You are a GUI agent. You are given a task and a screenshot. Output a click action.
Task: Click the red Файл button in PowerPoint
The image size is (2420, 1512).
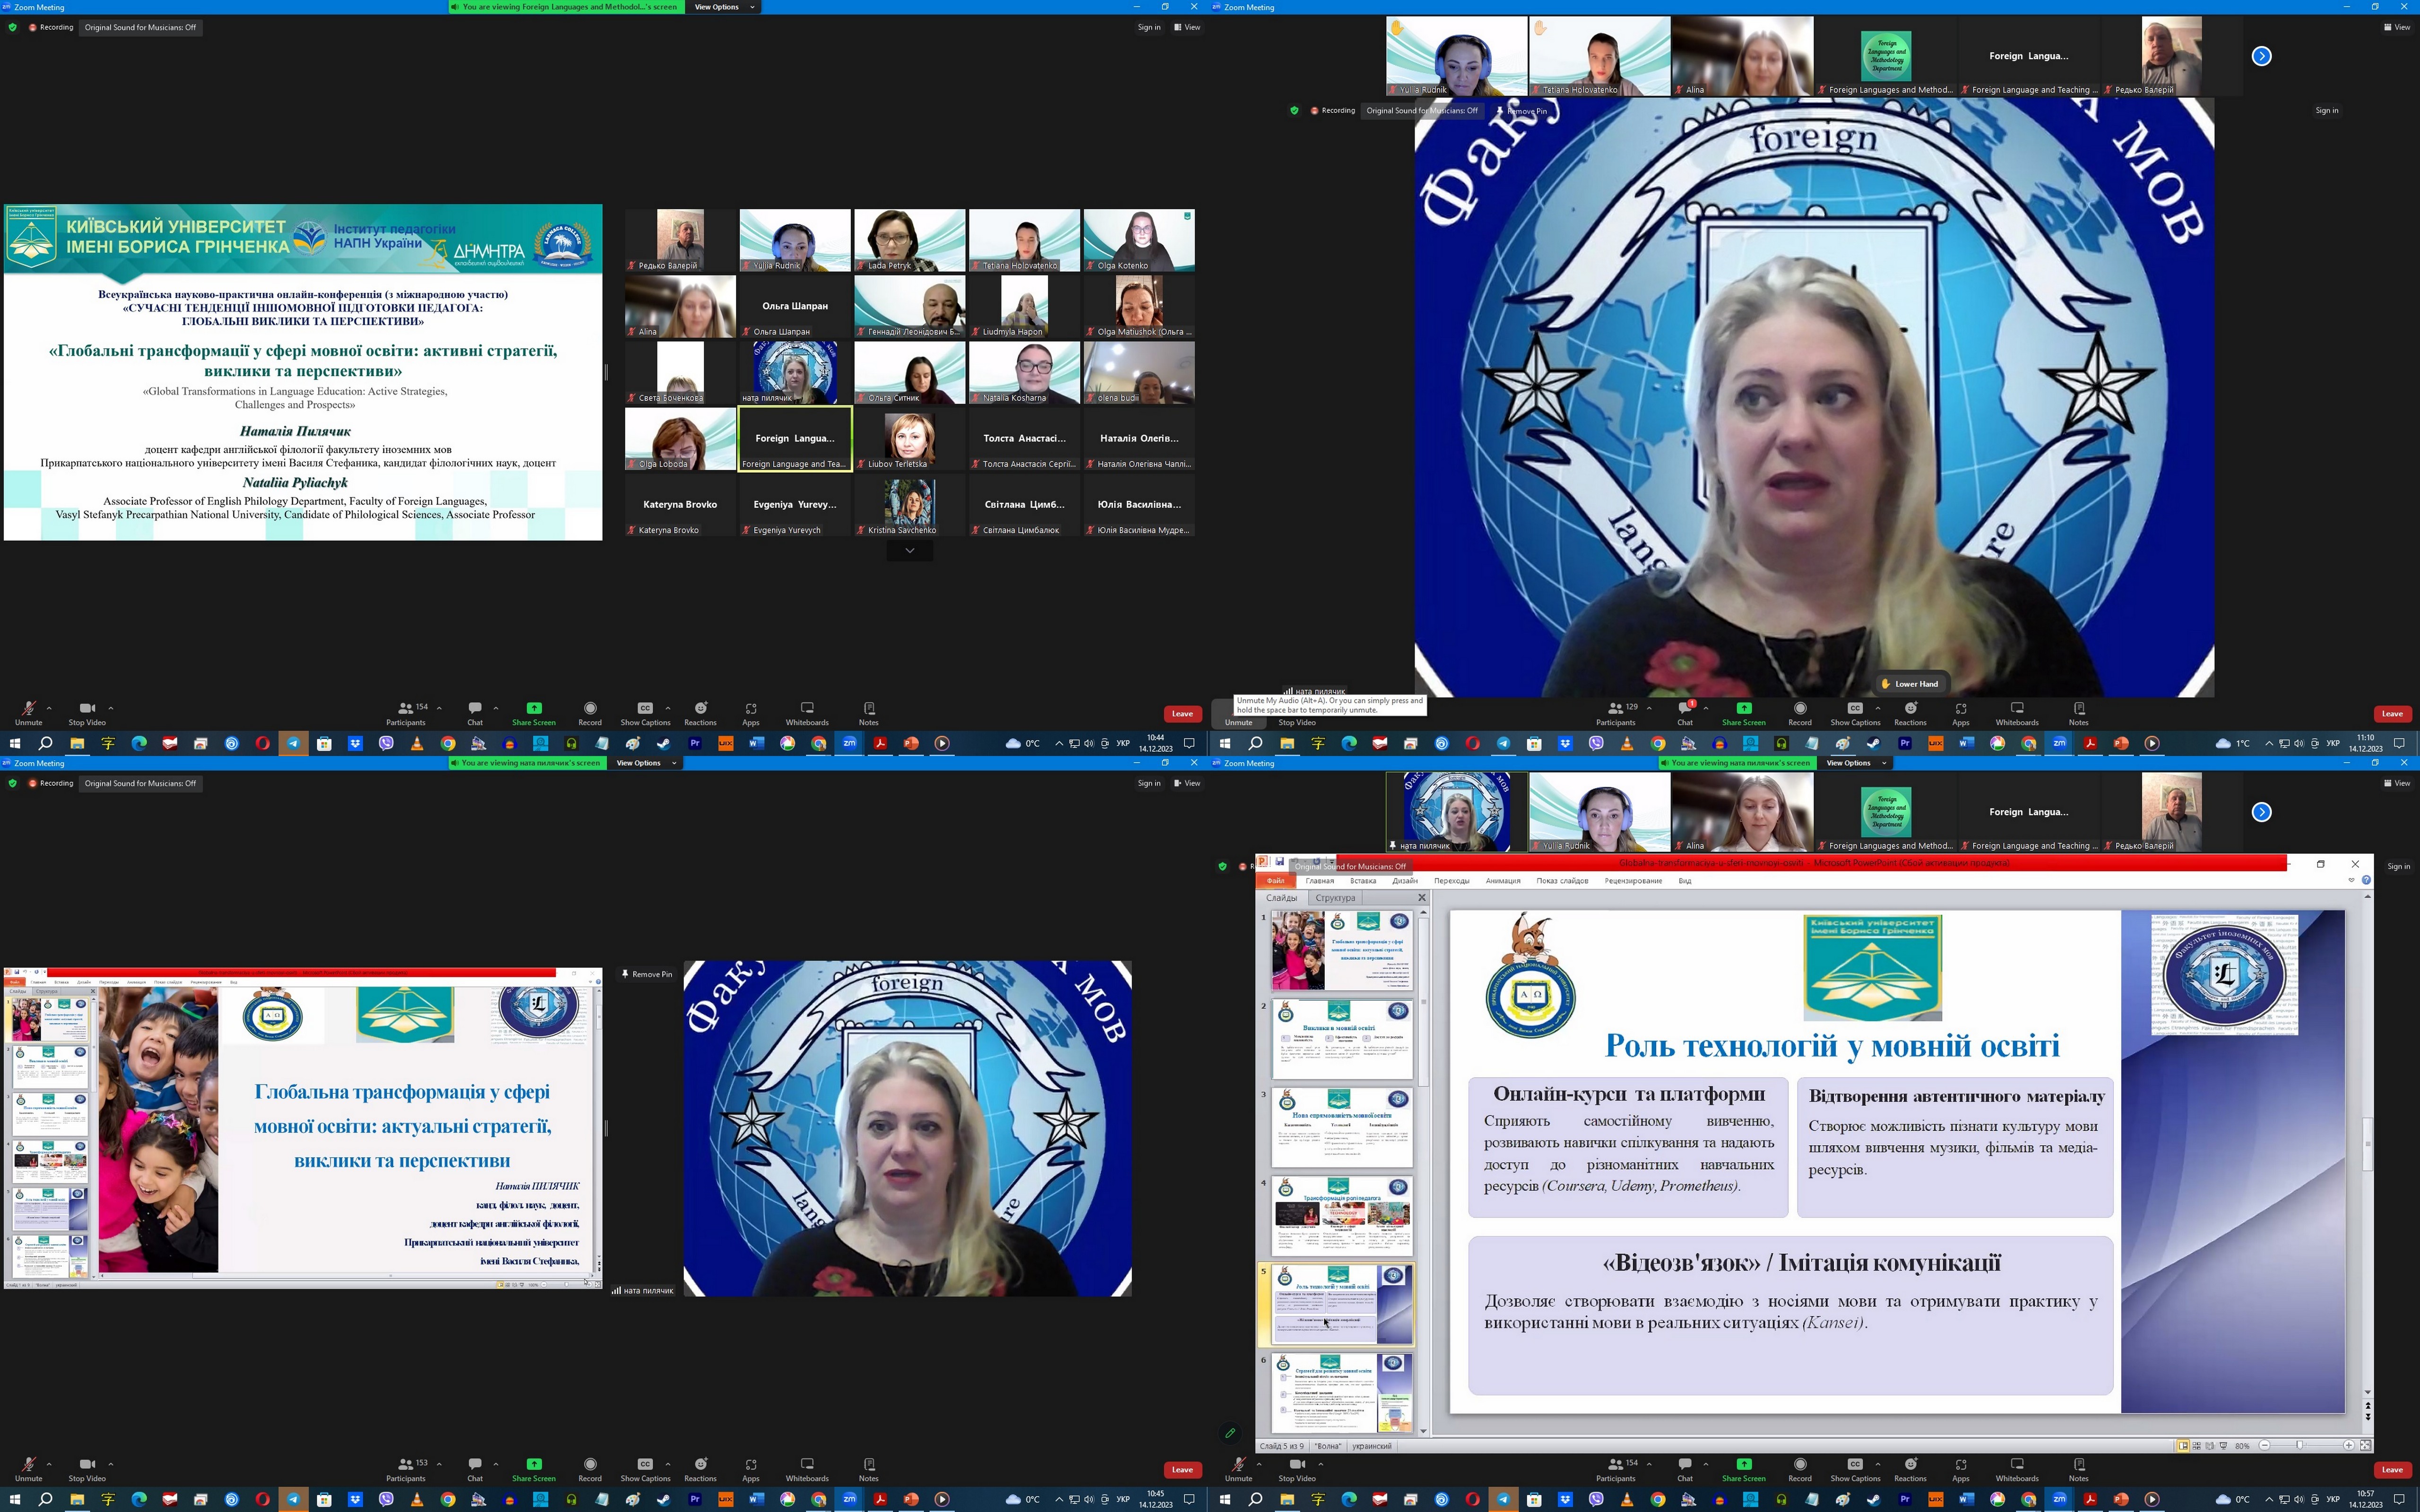click(x=1275, y=881)
